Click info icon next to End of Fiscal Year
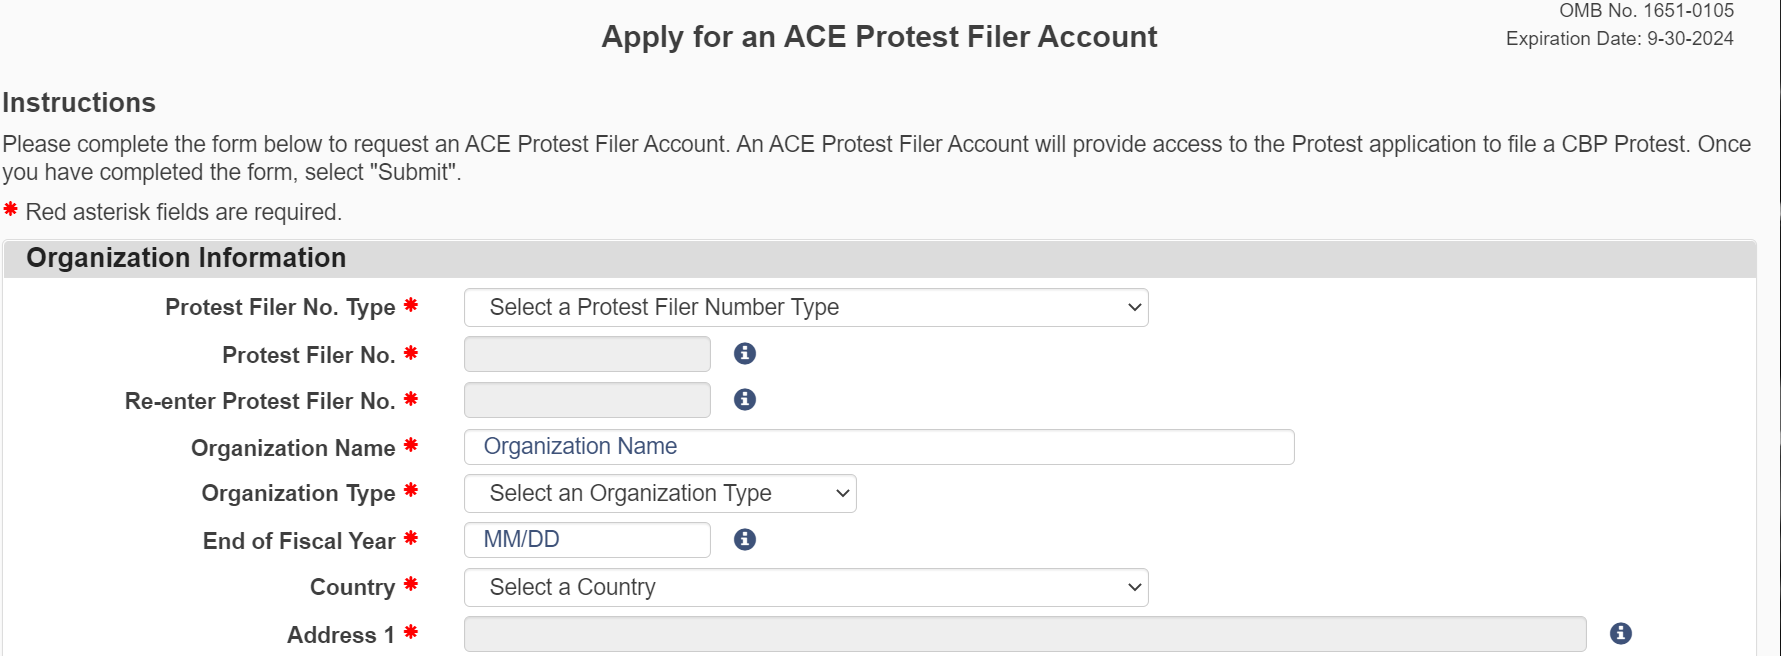The image size is (1781, 656). pyautogui.click(x=745, y=540)
